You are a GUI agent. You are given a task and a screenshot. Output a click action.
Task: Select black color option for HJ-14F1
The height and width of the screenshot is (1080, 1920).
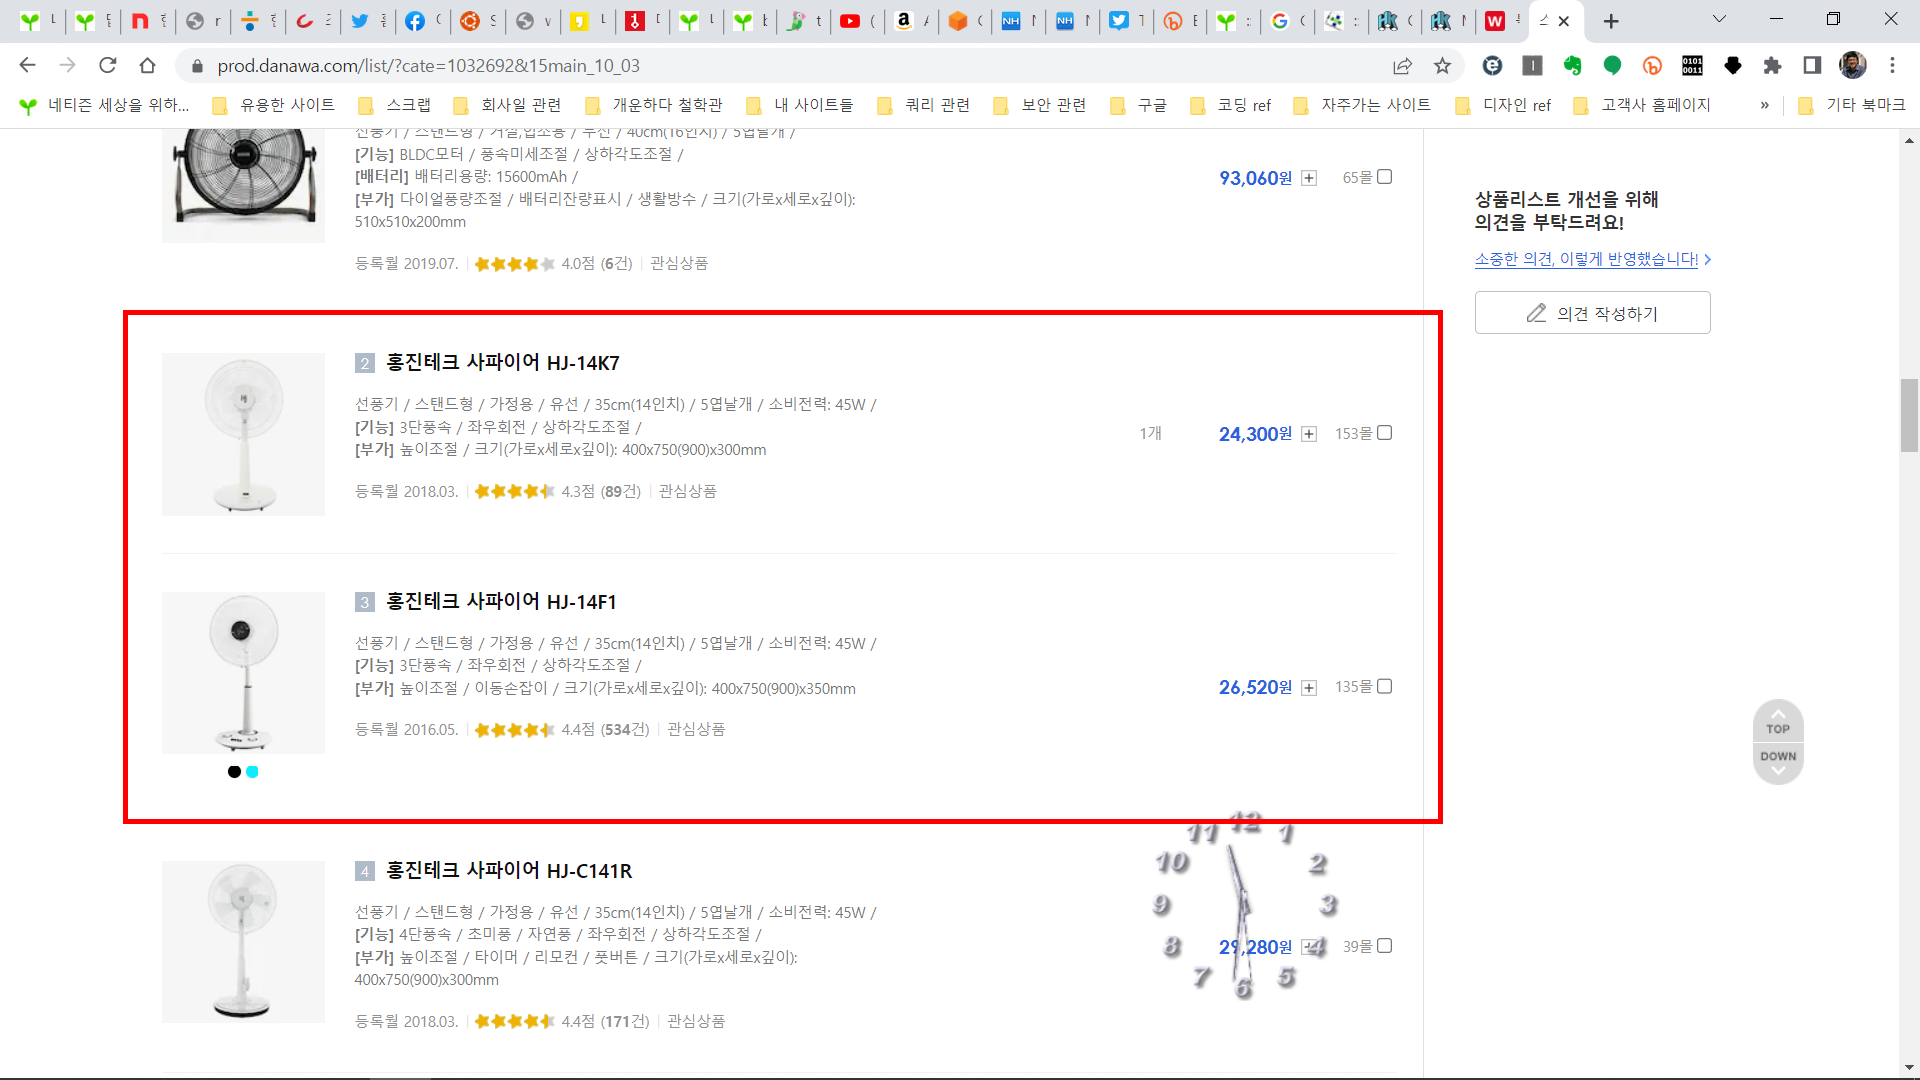234,772
